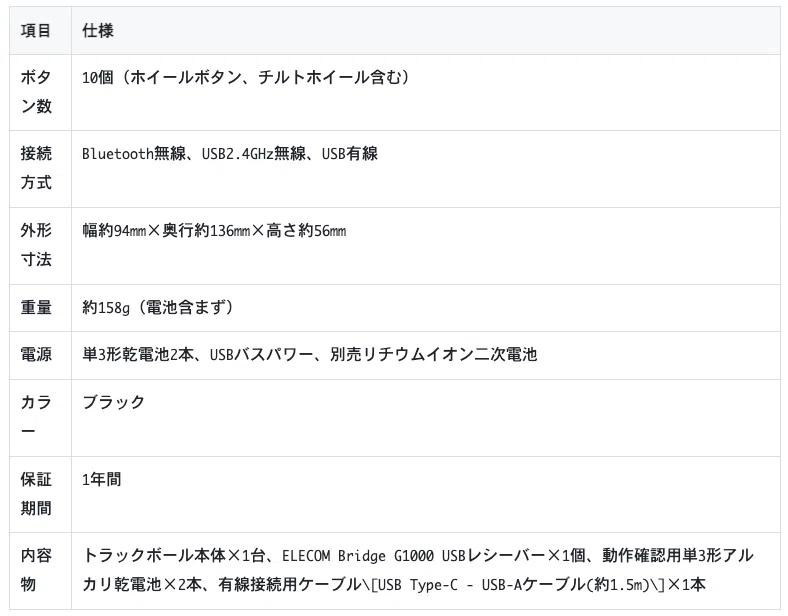Click the 1年間 warranty value

102,479
